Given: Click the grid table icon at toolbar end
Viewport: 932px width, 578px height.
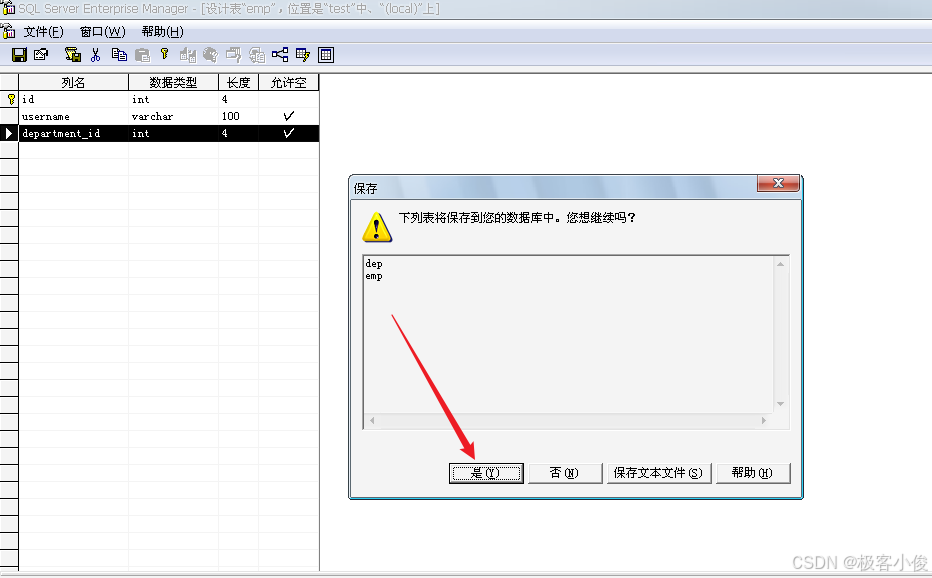Looking at the screenshot, I should (x=326, y=55).
